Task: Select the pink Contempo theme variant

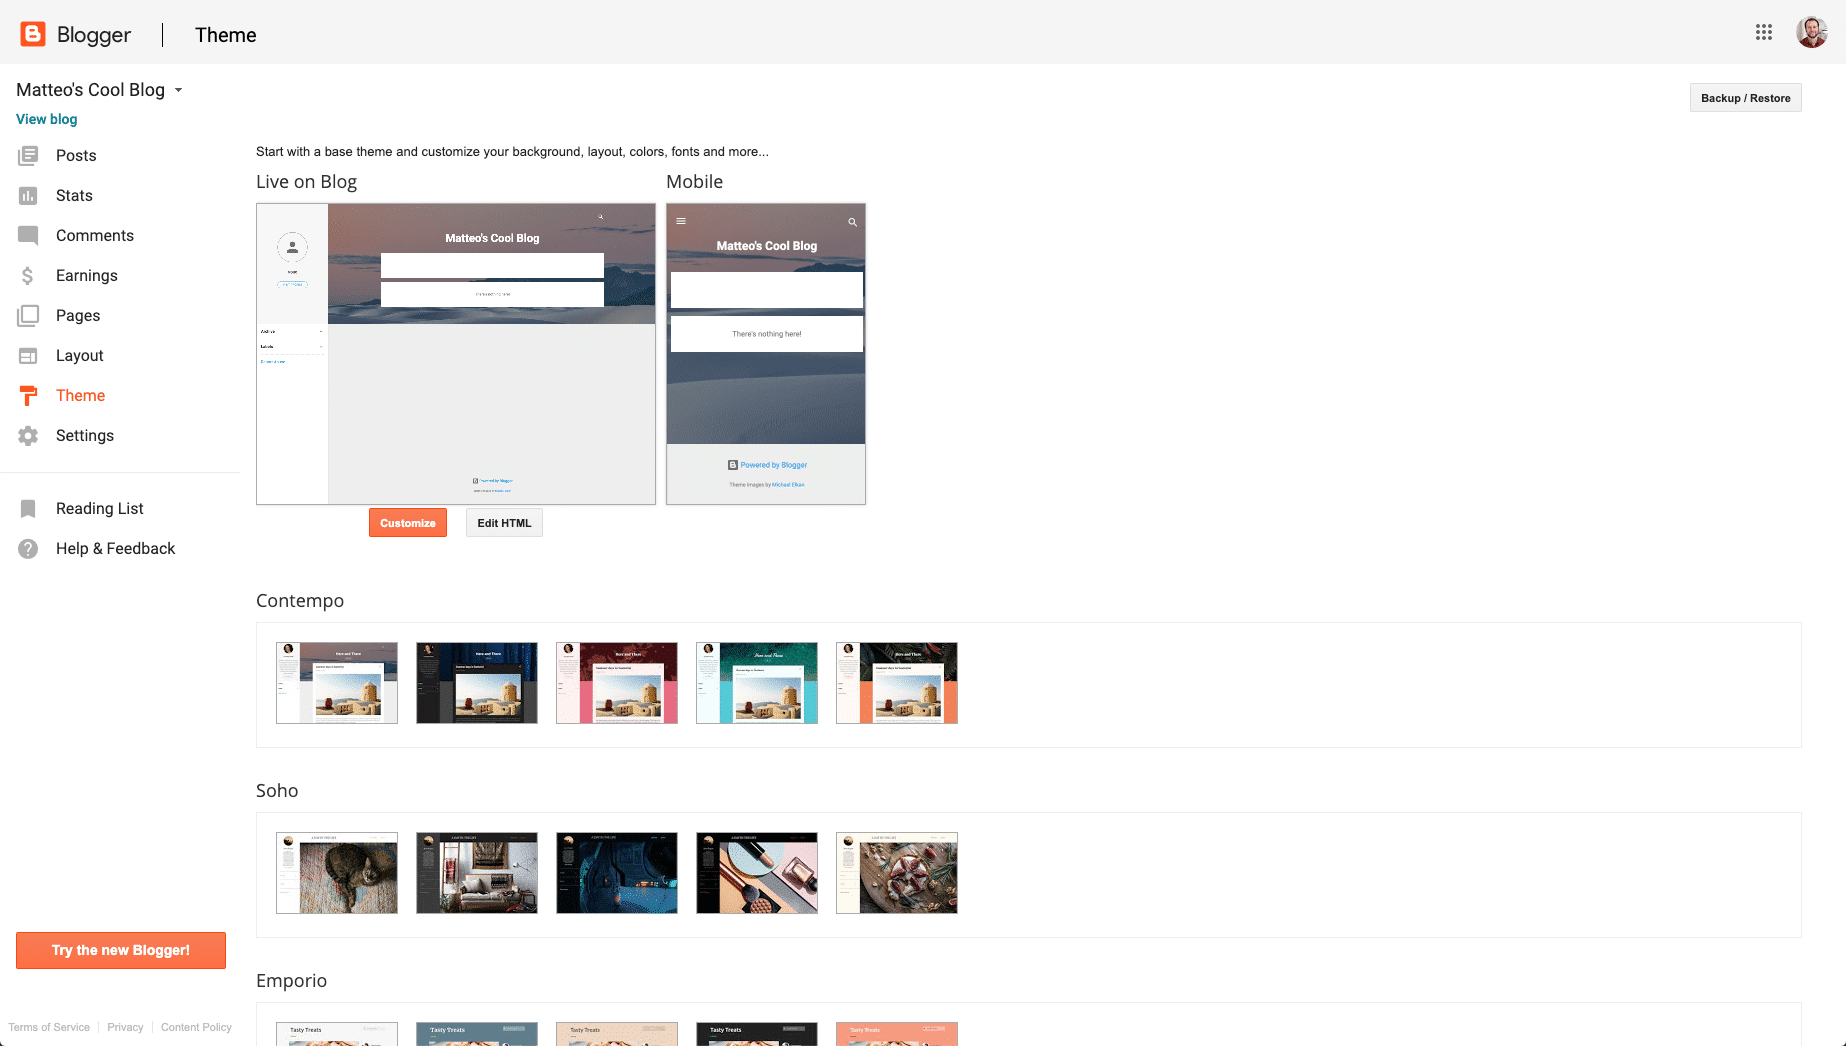Action: pyautogui.click(x=616, y=683)
